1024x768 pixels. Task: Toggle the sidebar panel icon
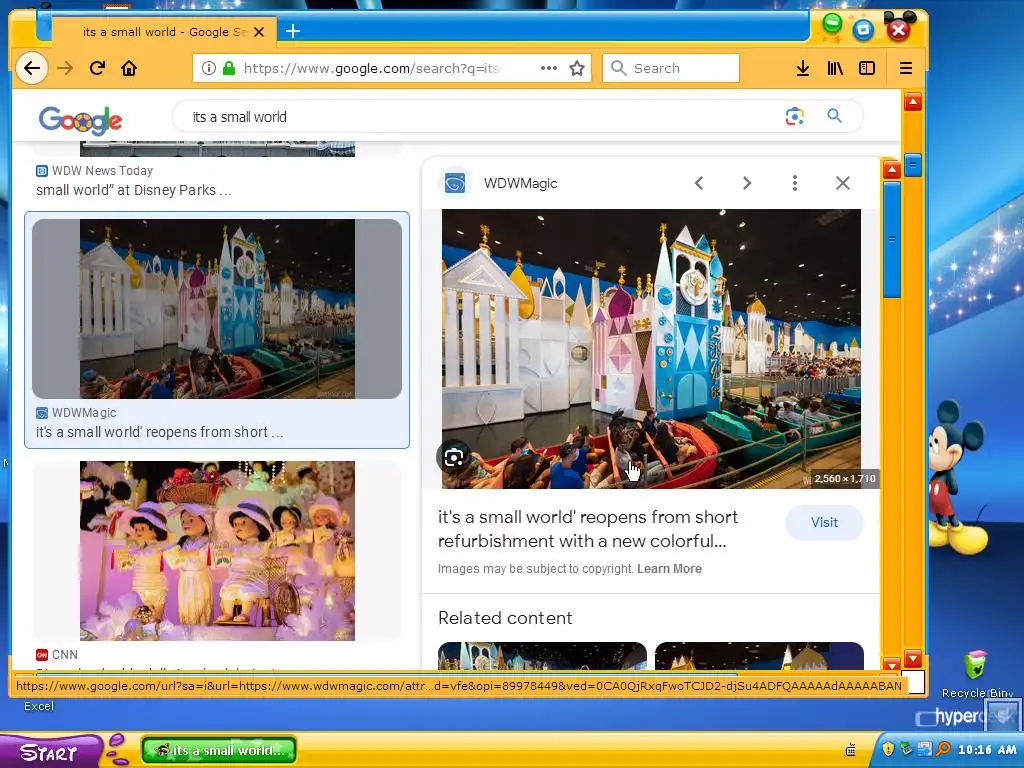tap(867, 68)
